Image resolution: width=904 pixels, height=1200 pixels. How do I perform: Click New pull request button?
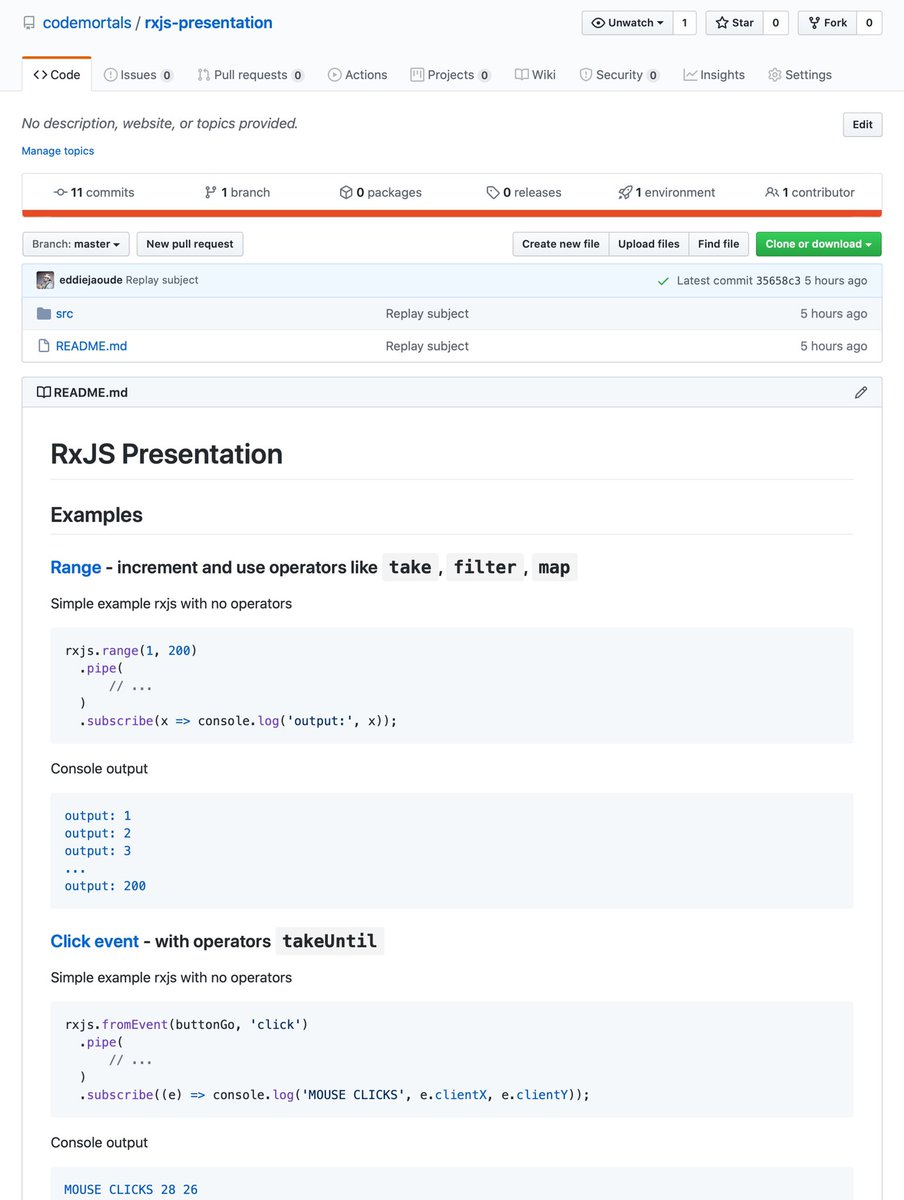click(190, 244)
